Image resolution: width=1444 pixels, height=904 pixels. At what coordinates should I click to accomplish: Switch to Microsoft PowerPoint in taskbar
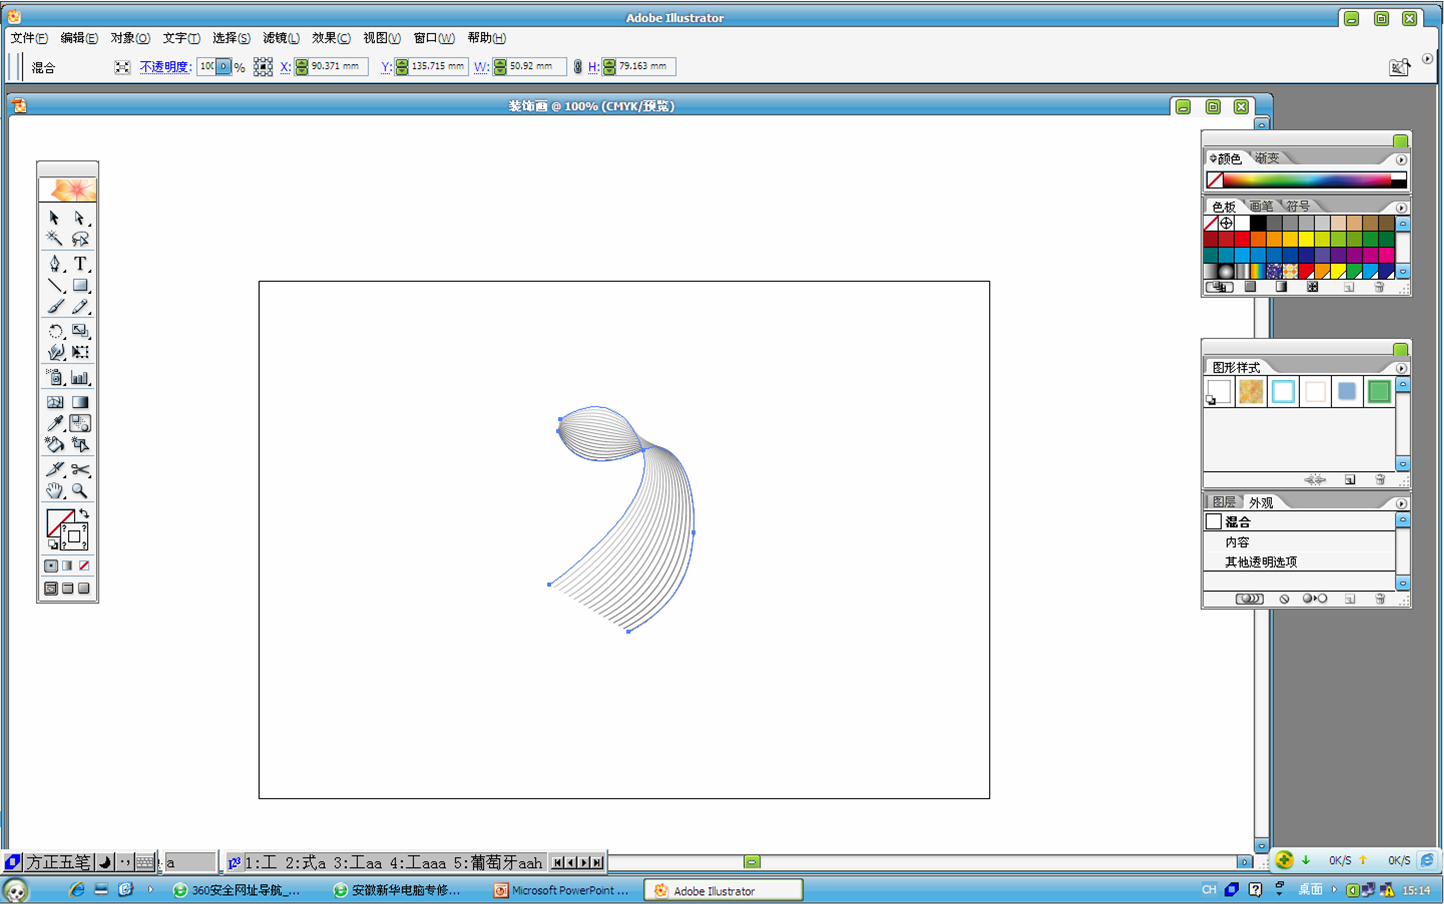[x=562, y=890]
